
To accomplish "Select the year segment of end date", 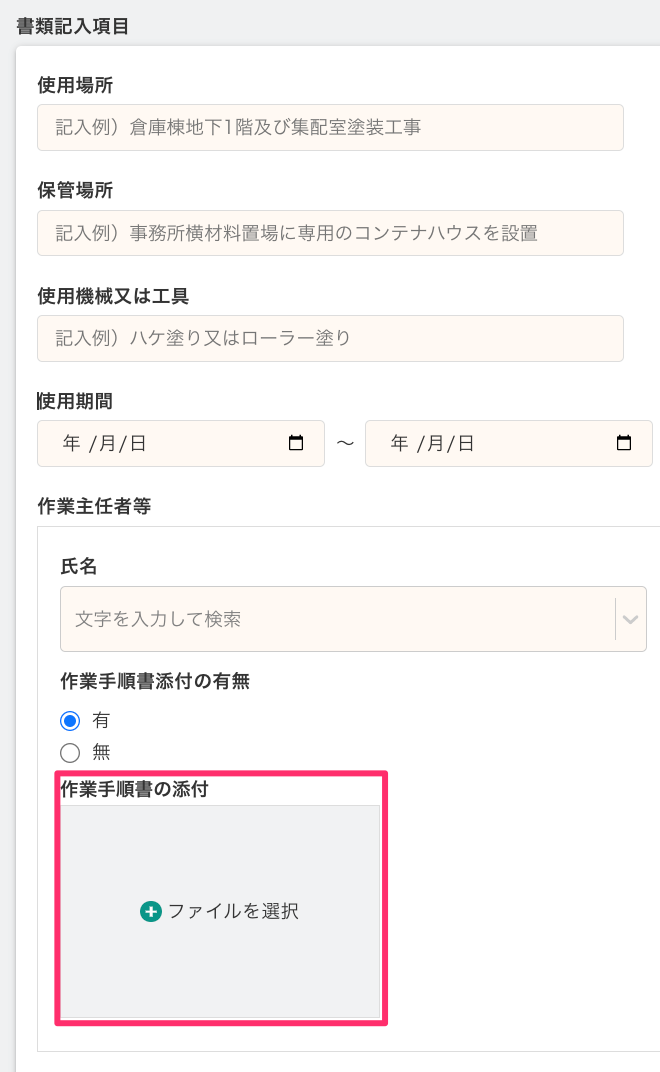I will 399,444.
